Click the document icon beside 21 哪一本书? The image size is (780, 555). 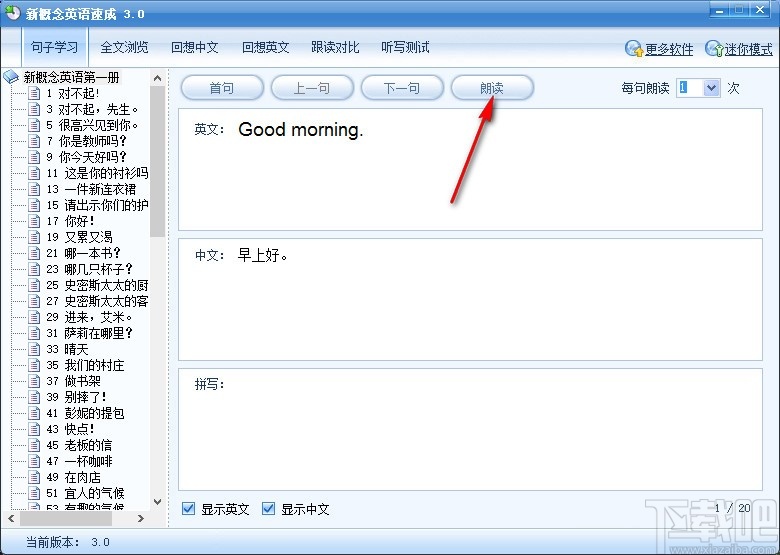34,253
